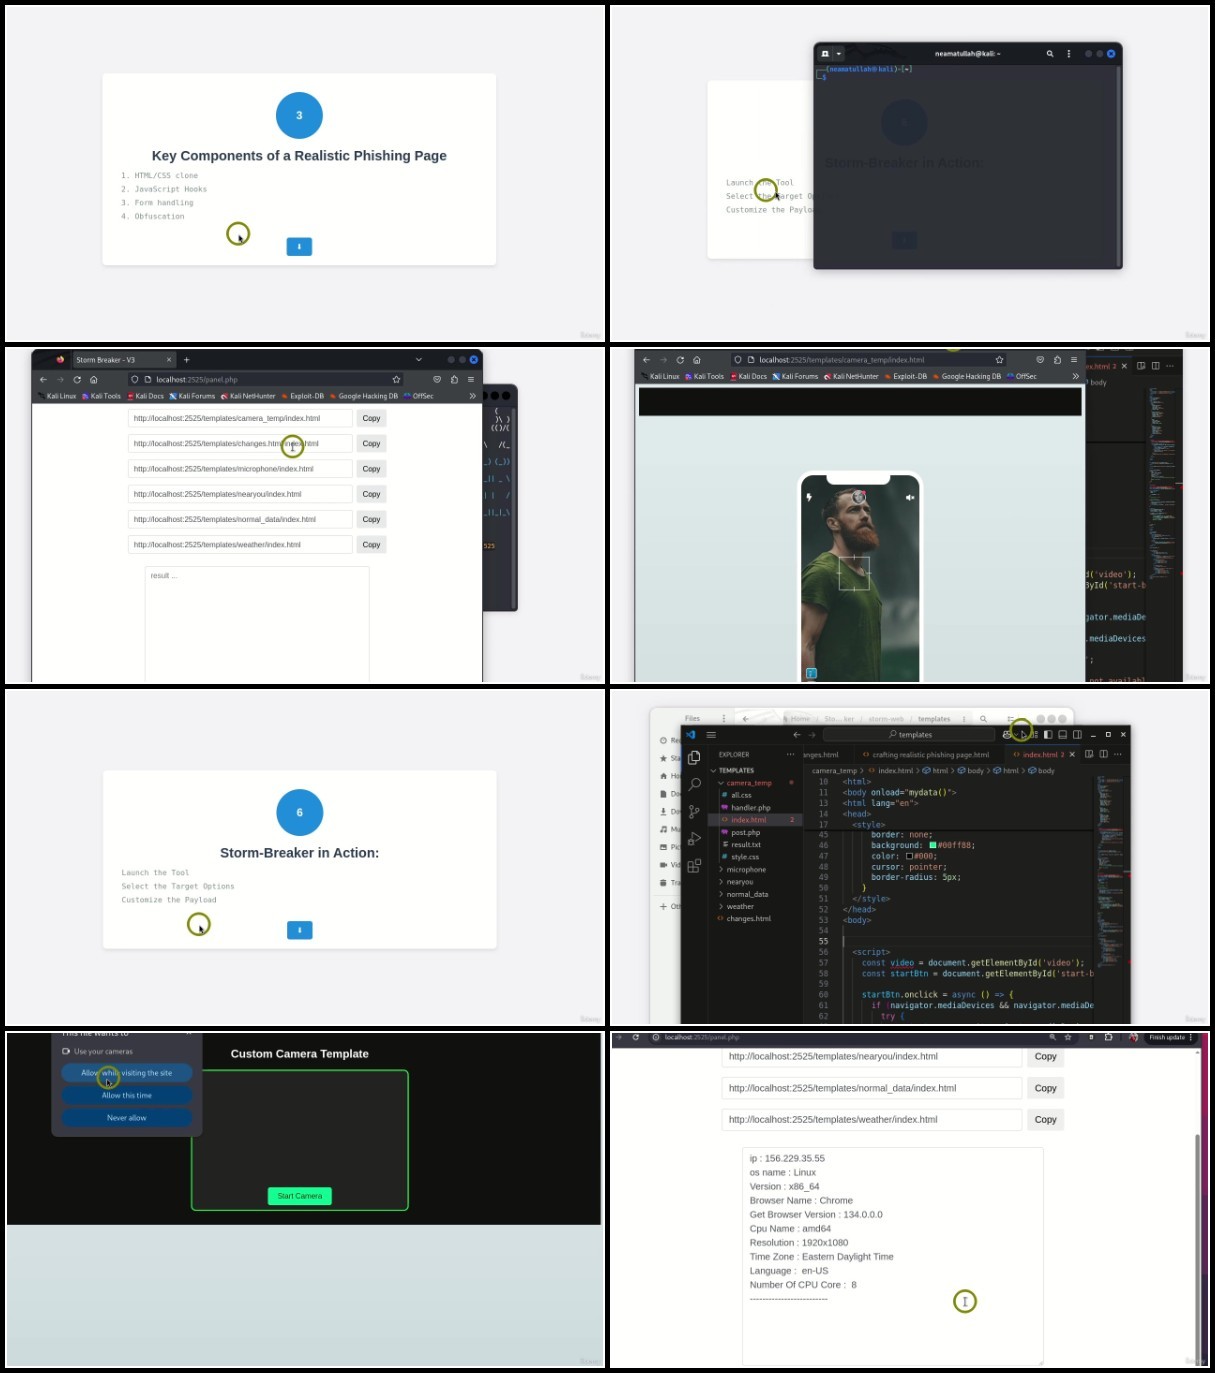Open the Source Control view in VS Code

(x=694, y=812)
